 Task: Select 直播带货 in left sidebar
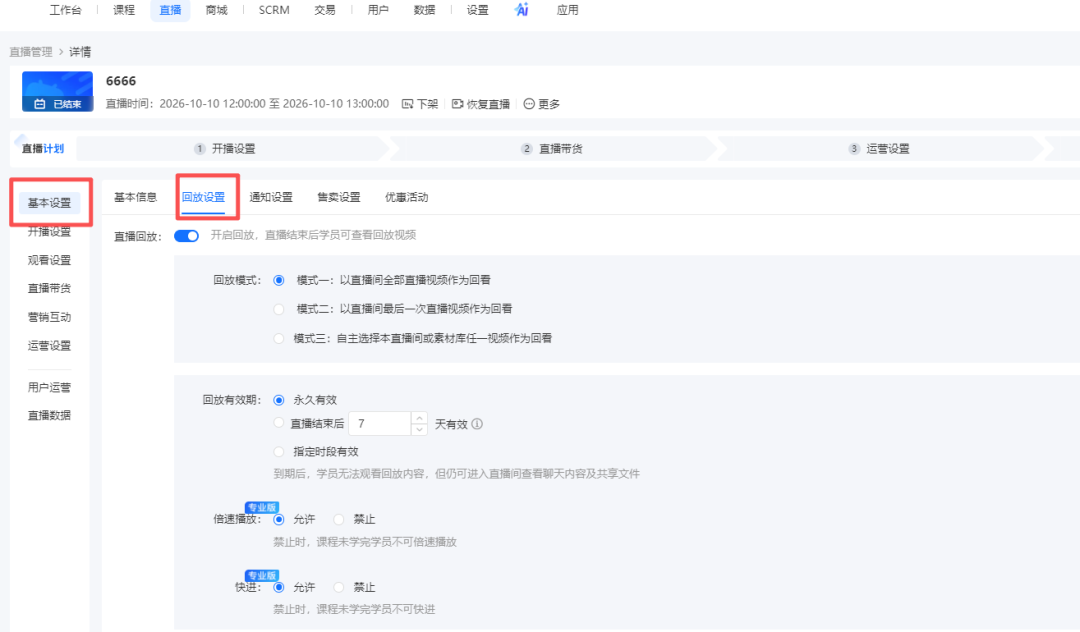(50, 288)
